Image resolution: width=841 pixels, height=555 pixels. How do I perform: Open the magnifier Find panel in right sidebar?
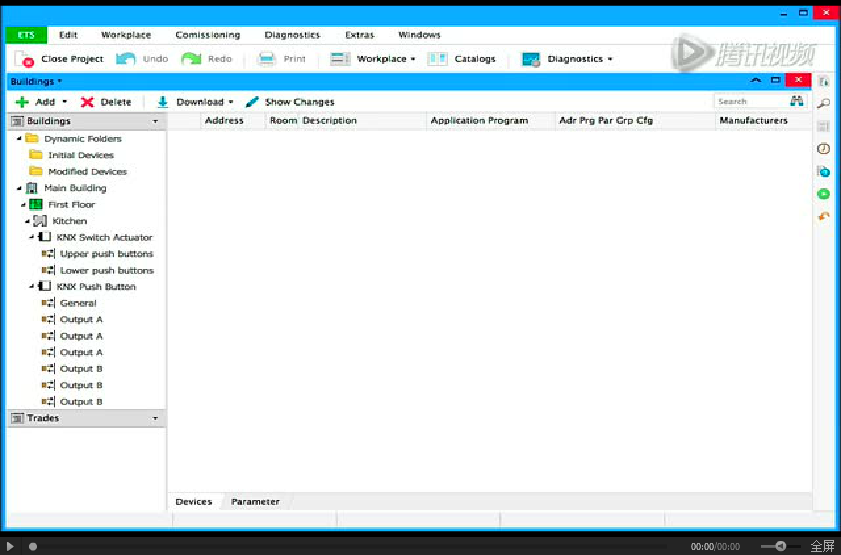coord(823,104)
